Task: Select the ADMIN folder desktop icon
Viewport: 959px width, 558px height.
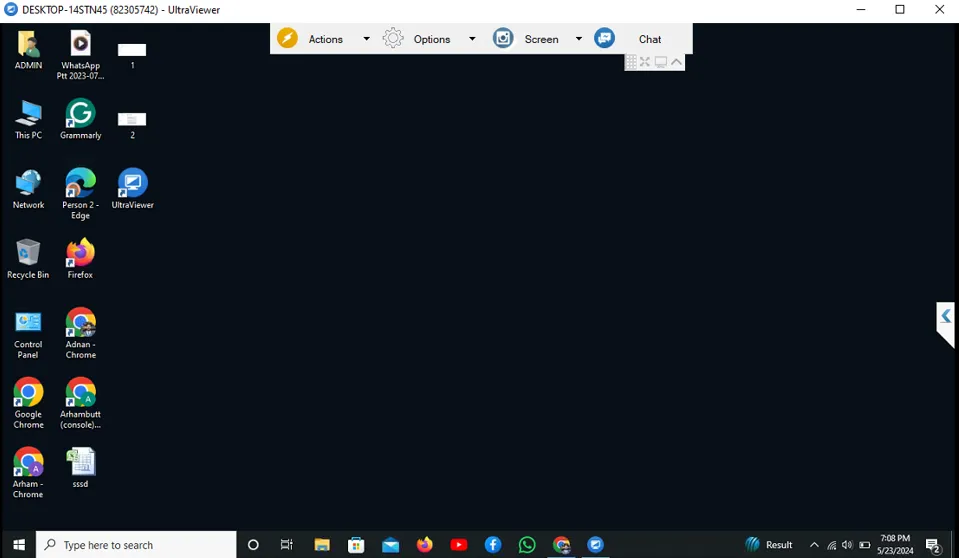Action: (28, 51)
